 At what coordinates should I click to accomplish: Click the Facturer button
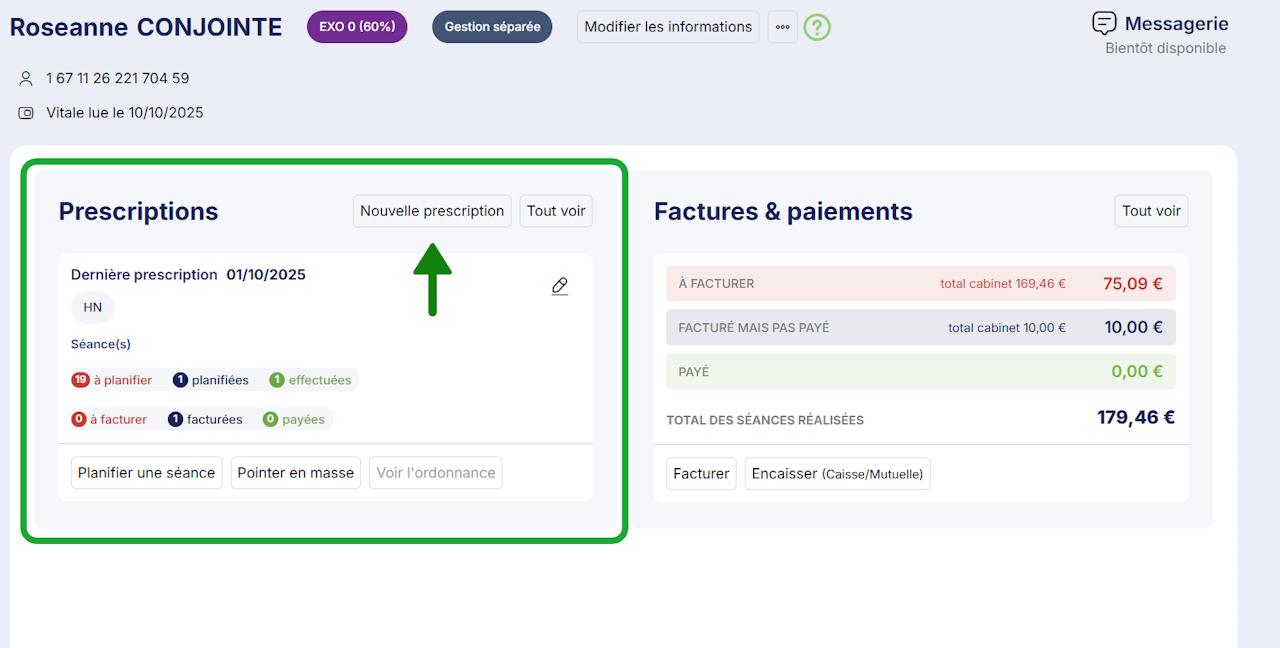pyautogui.click(x=701, y=474)
